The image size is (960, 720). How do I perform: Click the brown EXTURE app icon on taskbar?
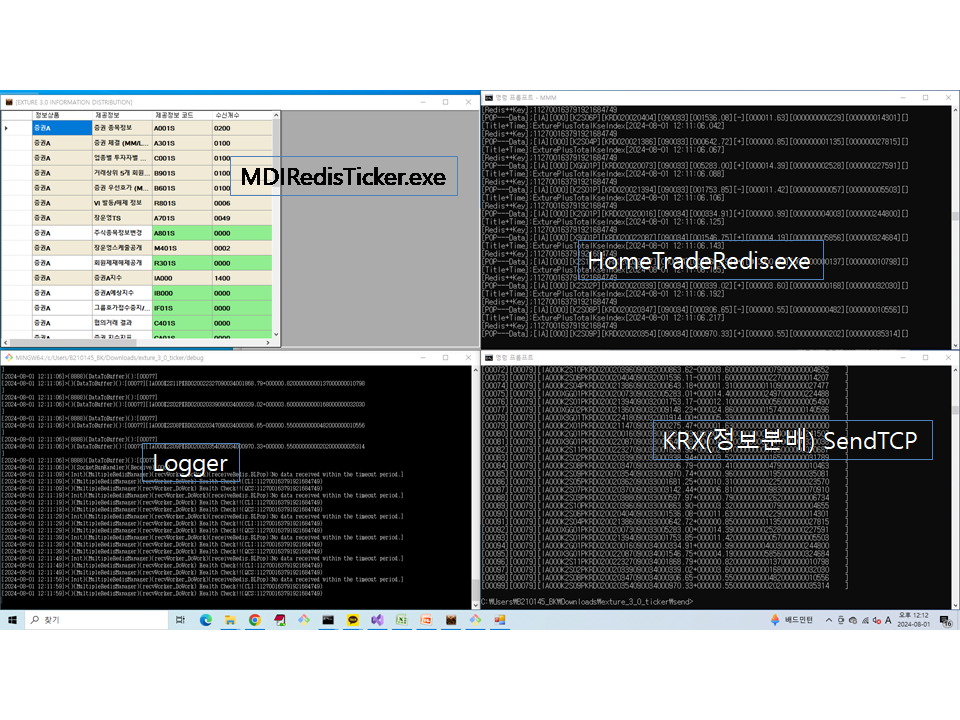[x=451, y=620]
